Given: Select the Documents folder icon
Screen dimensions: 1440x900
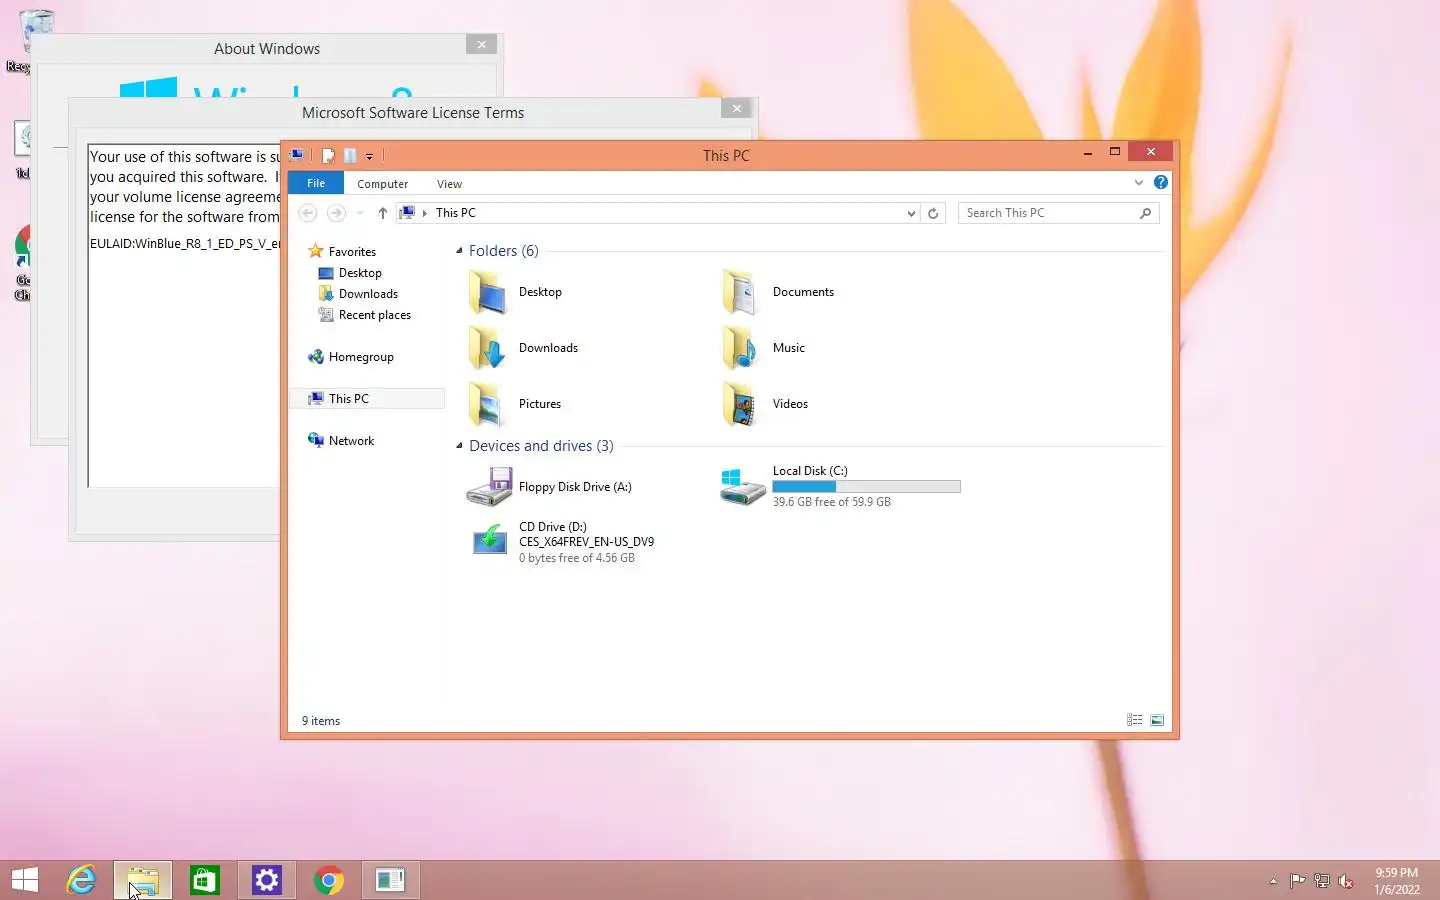Looking at the screenshot, I should click(x=741, y=293).
